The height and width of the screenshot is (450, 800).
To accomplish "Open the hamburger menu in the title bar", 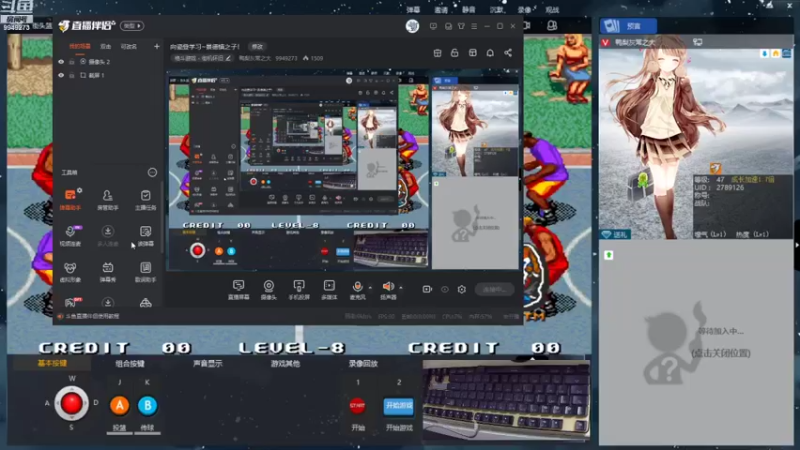I will click(x=474, y=26).
